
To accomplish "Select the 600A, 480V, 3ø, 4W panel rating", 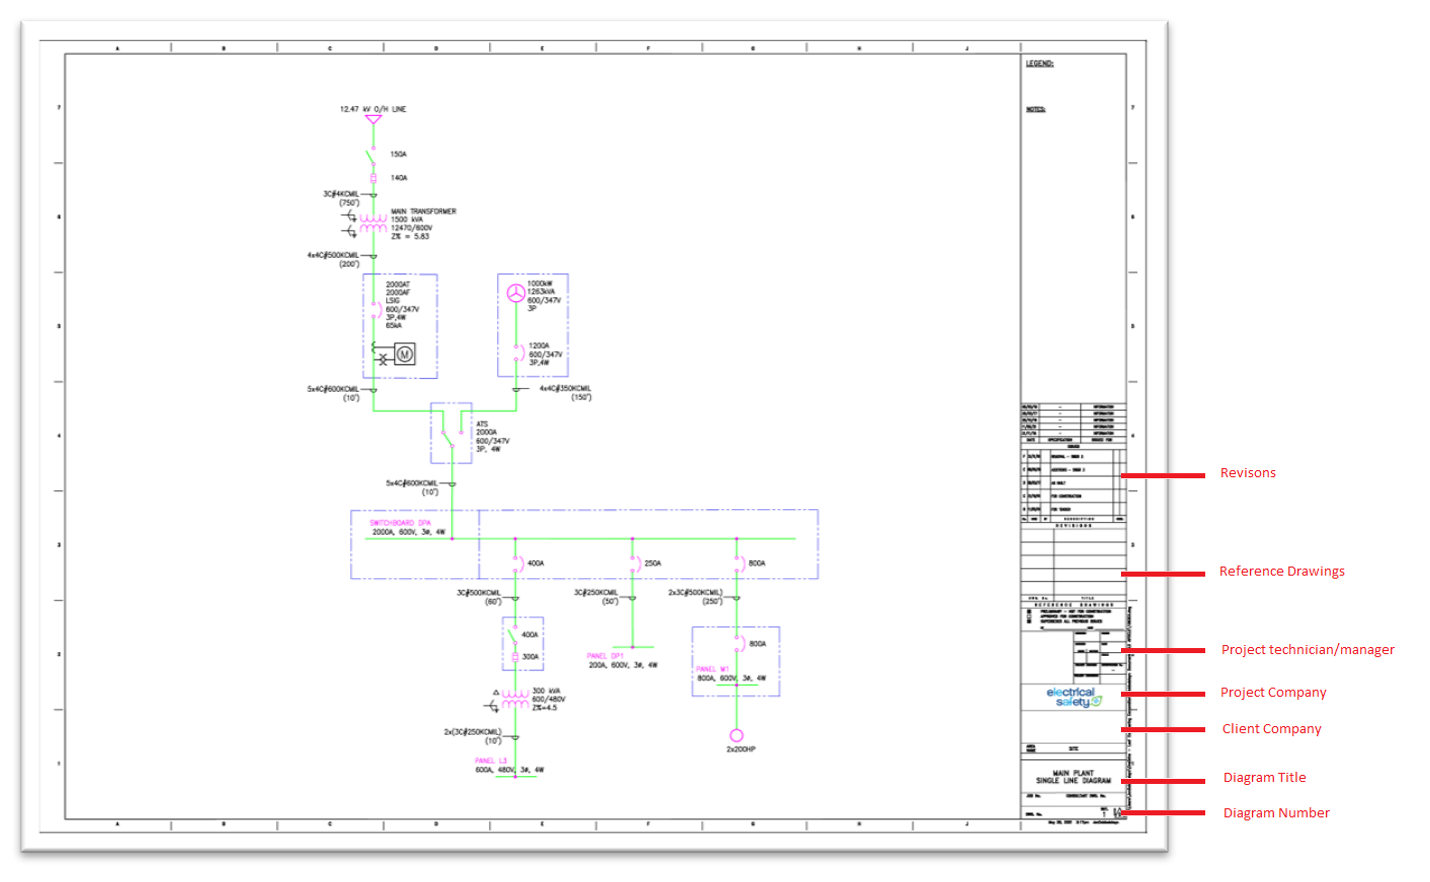I will 510,770.
